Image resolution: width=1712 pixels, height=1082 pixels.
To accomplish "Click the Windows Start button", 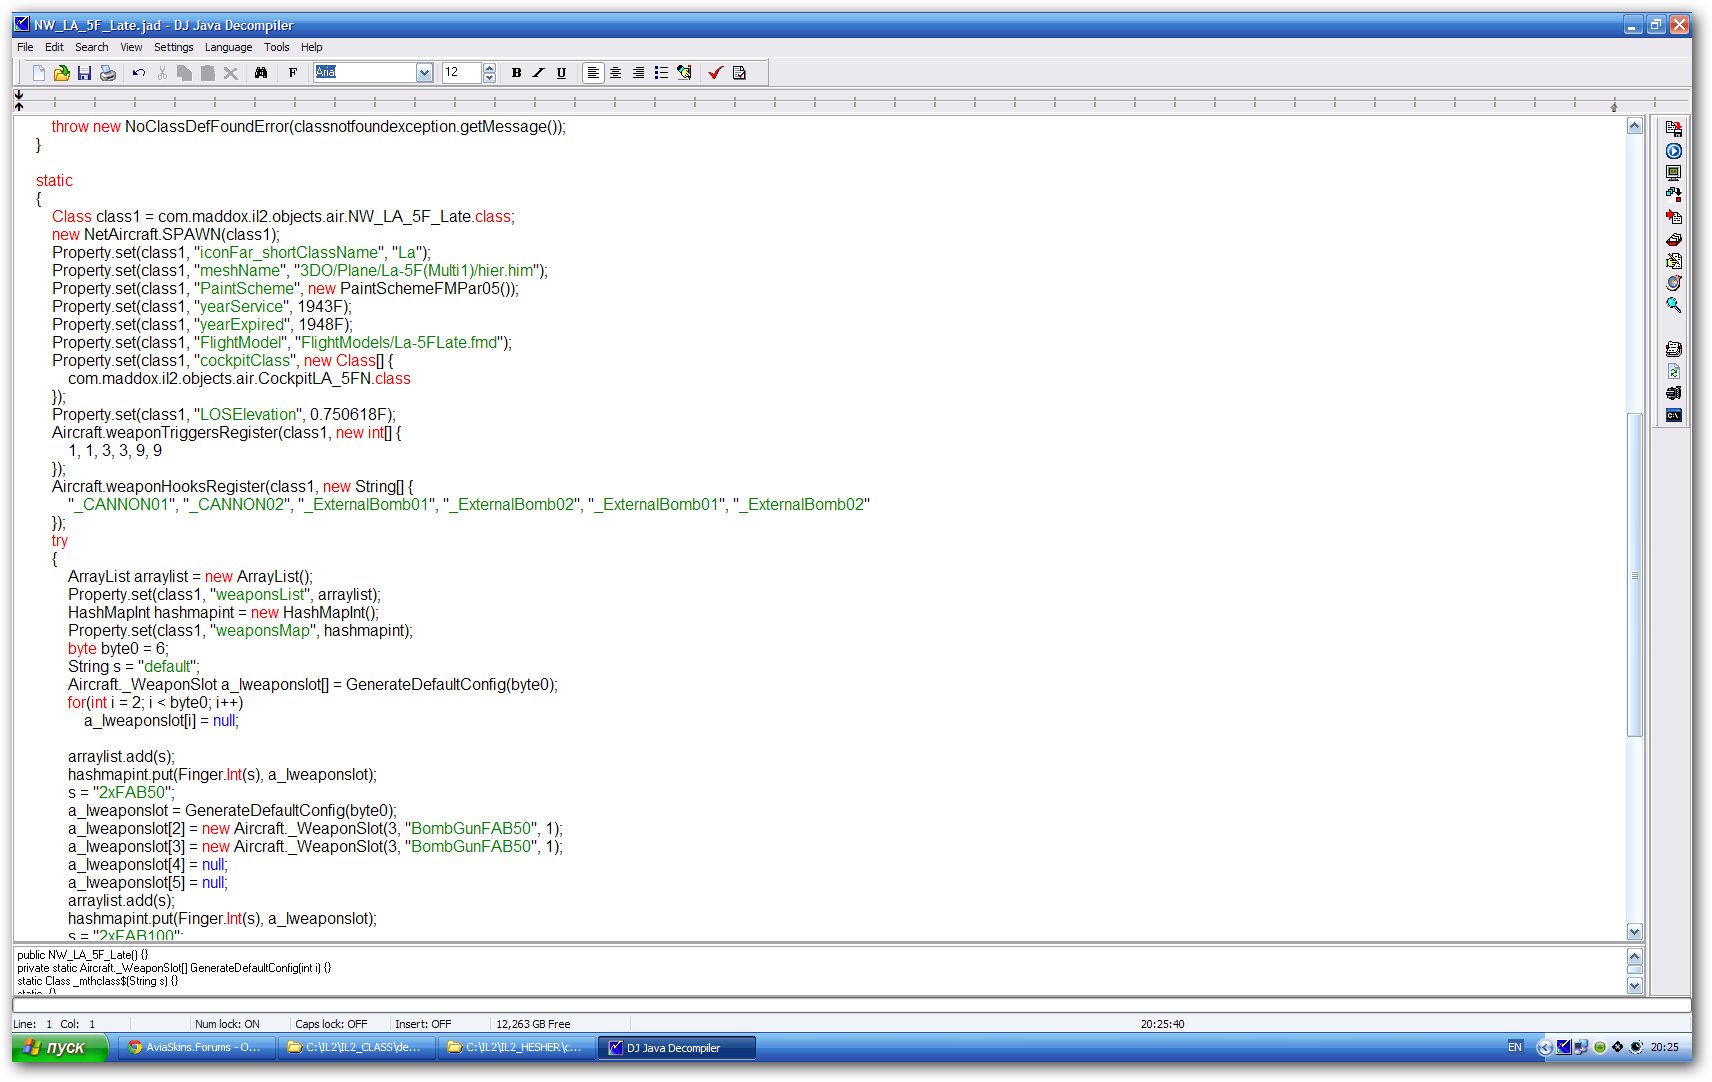I will [60, 1047].
